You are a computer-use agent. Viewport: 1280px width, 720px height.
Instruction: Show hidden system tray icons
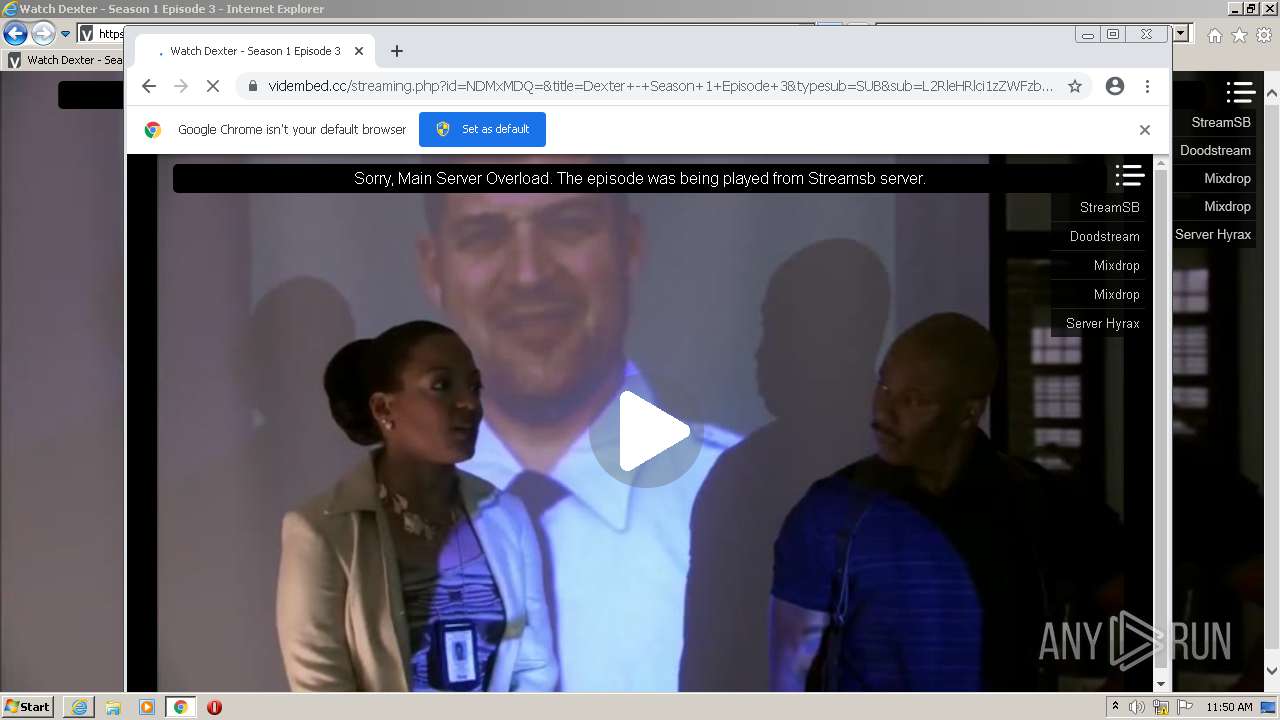coord(1116,706)
